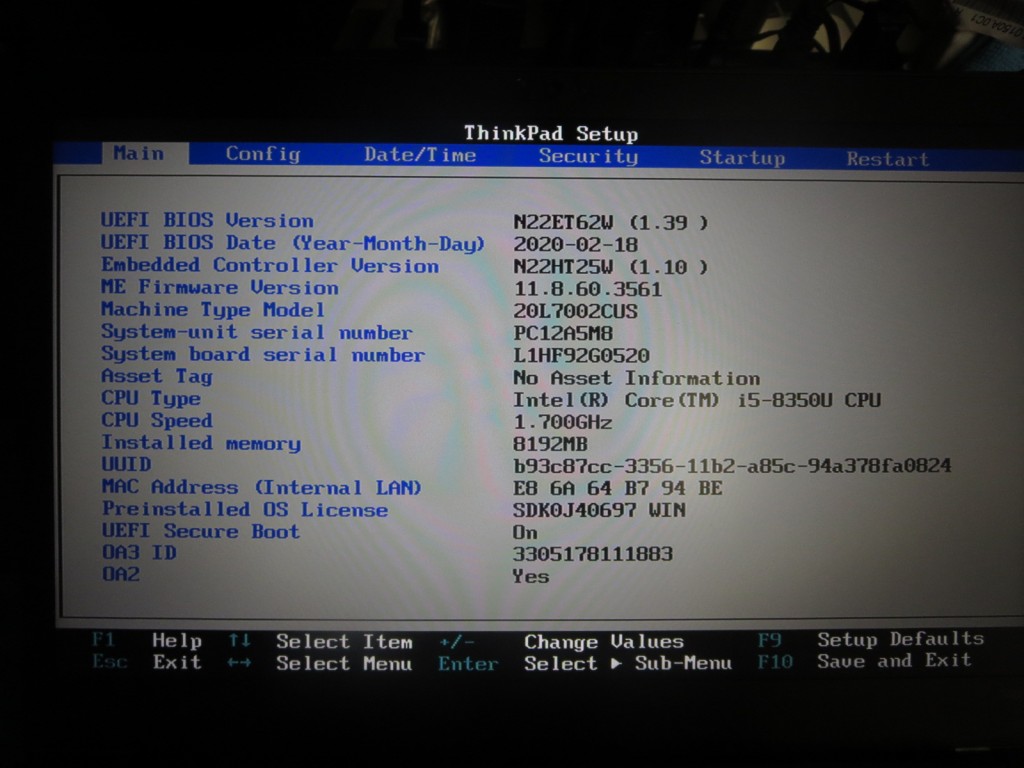Select the BIOS date 2020-02-18
This screenshot has width=1024, height=768.
click(x=575, y=245)
